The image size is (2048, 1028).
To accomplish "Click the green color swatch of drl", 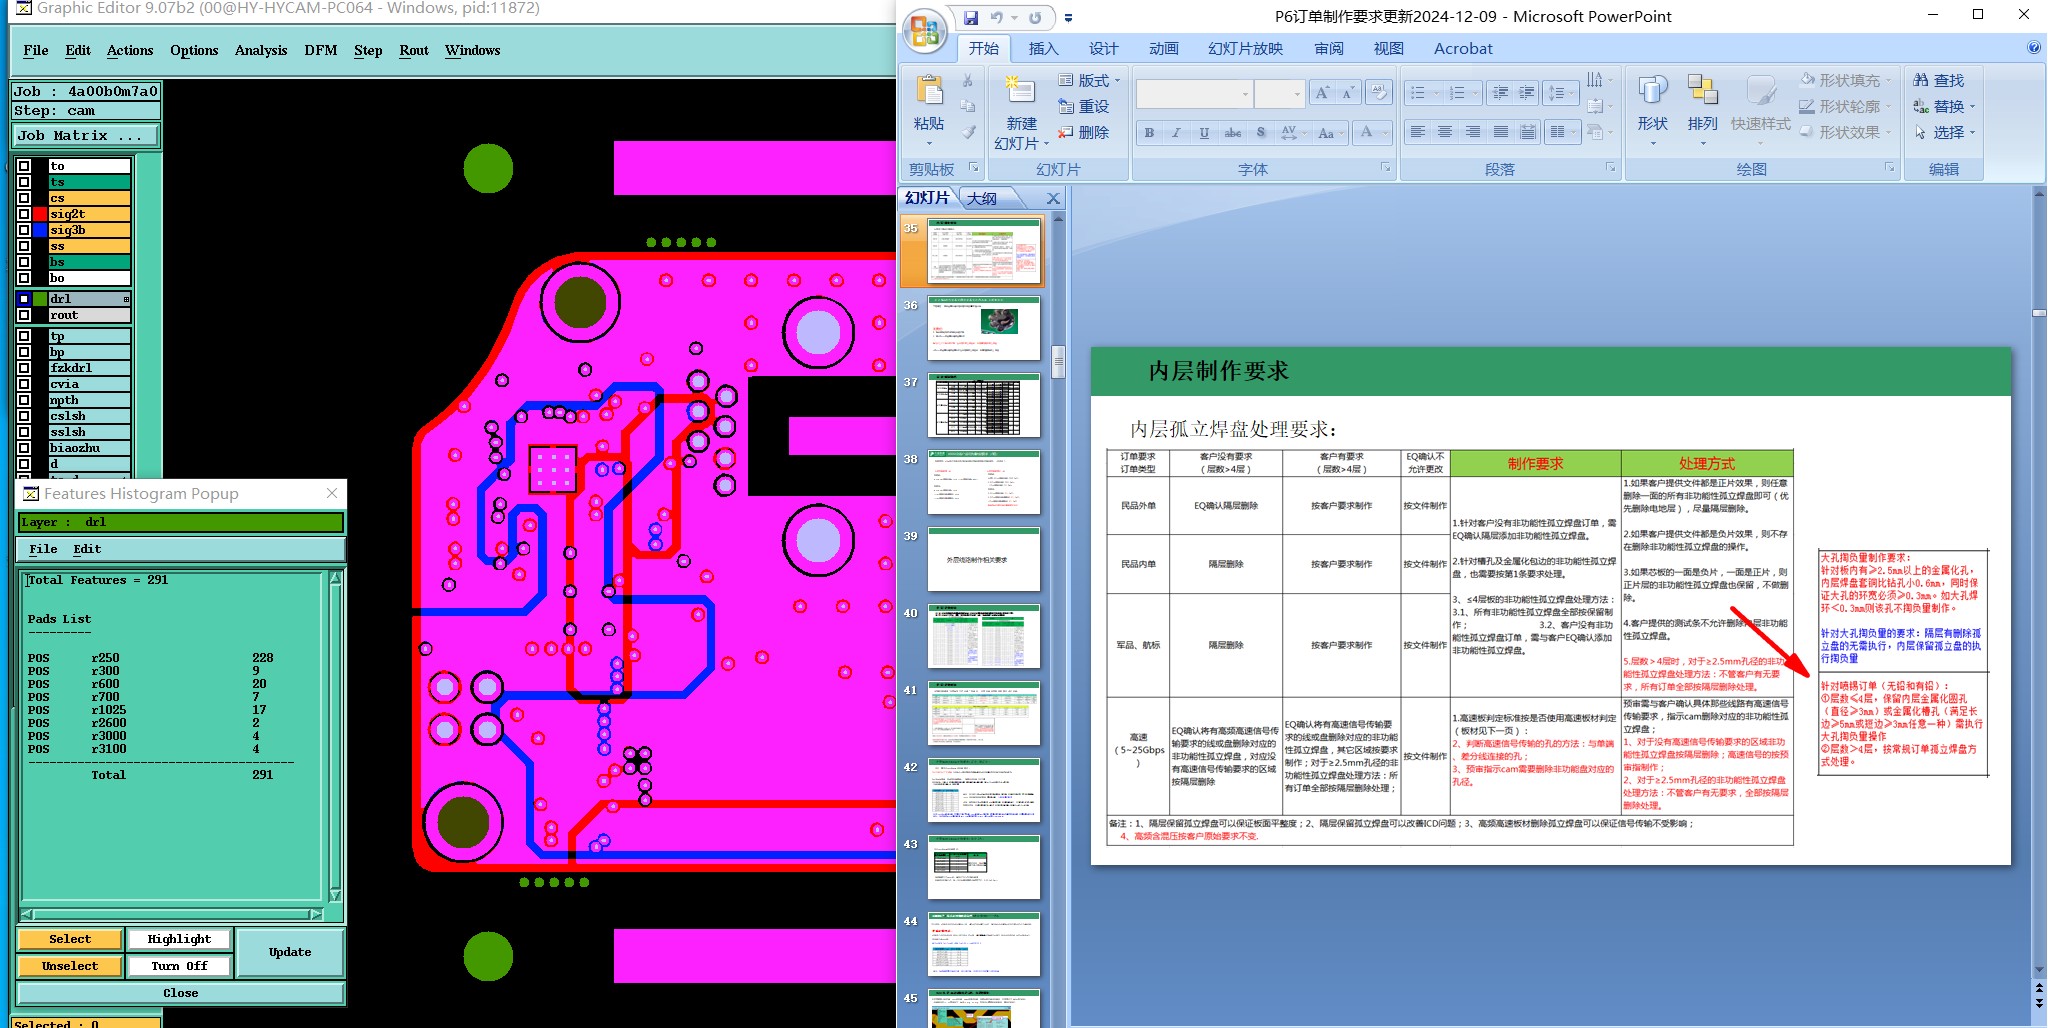I will [x=40, y=299].
